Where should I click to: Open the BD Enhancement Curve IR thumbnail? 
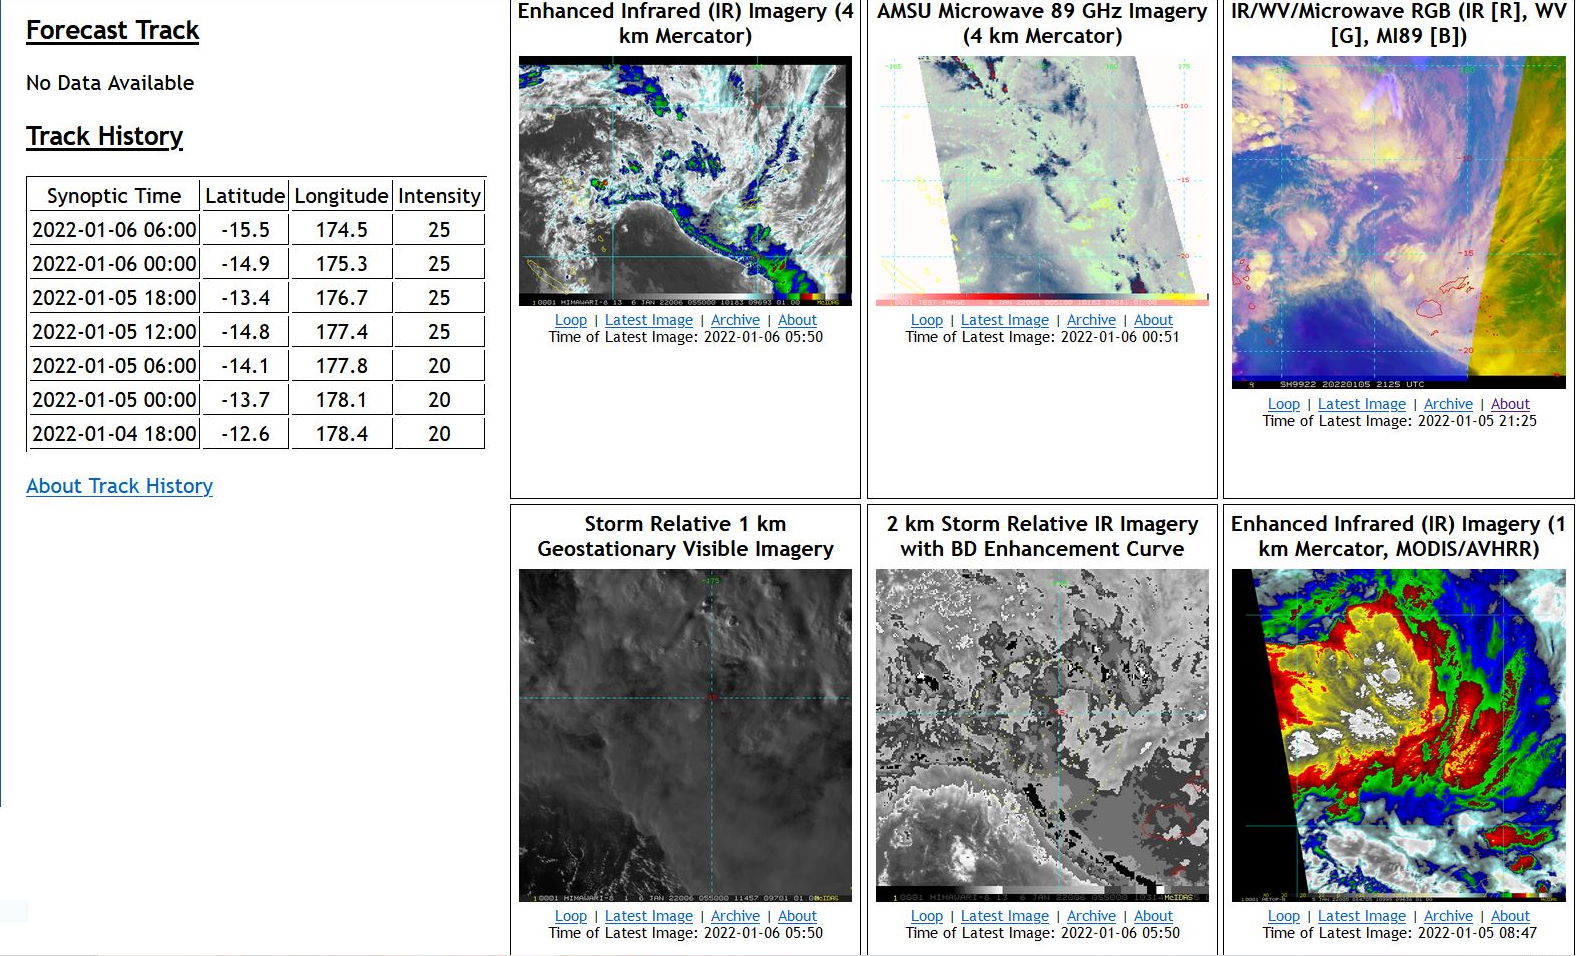[x=1042, y=735]
